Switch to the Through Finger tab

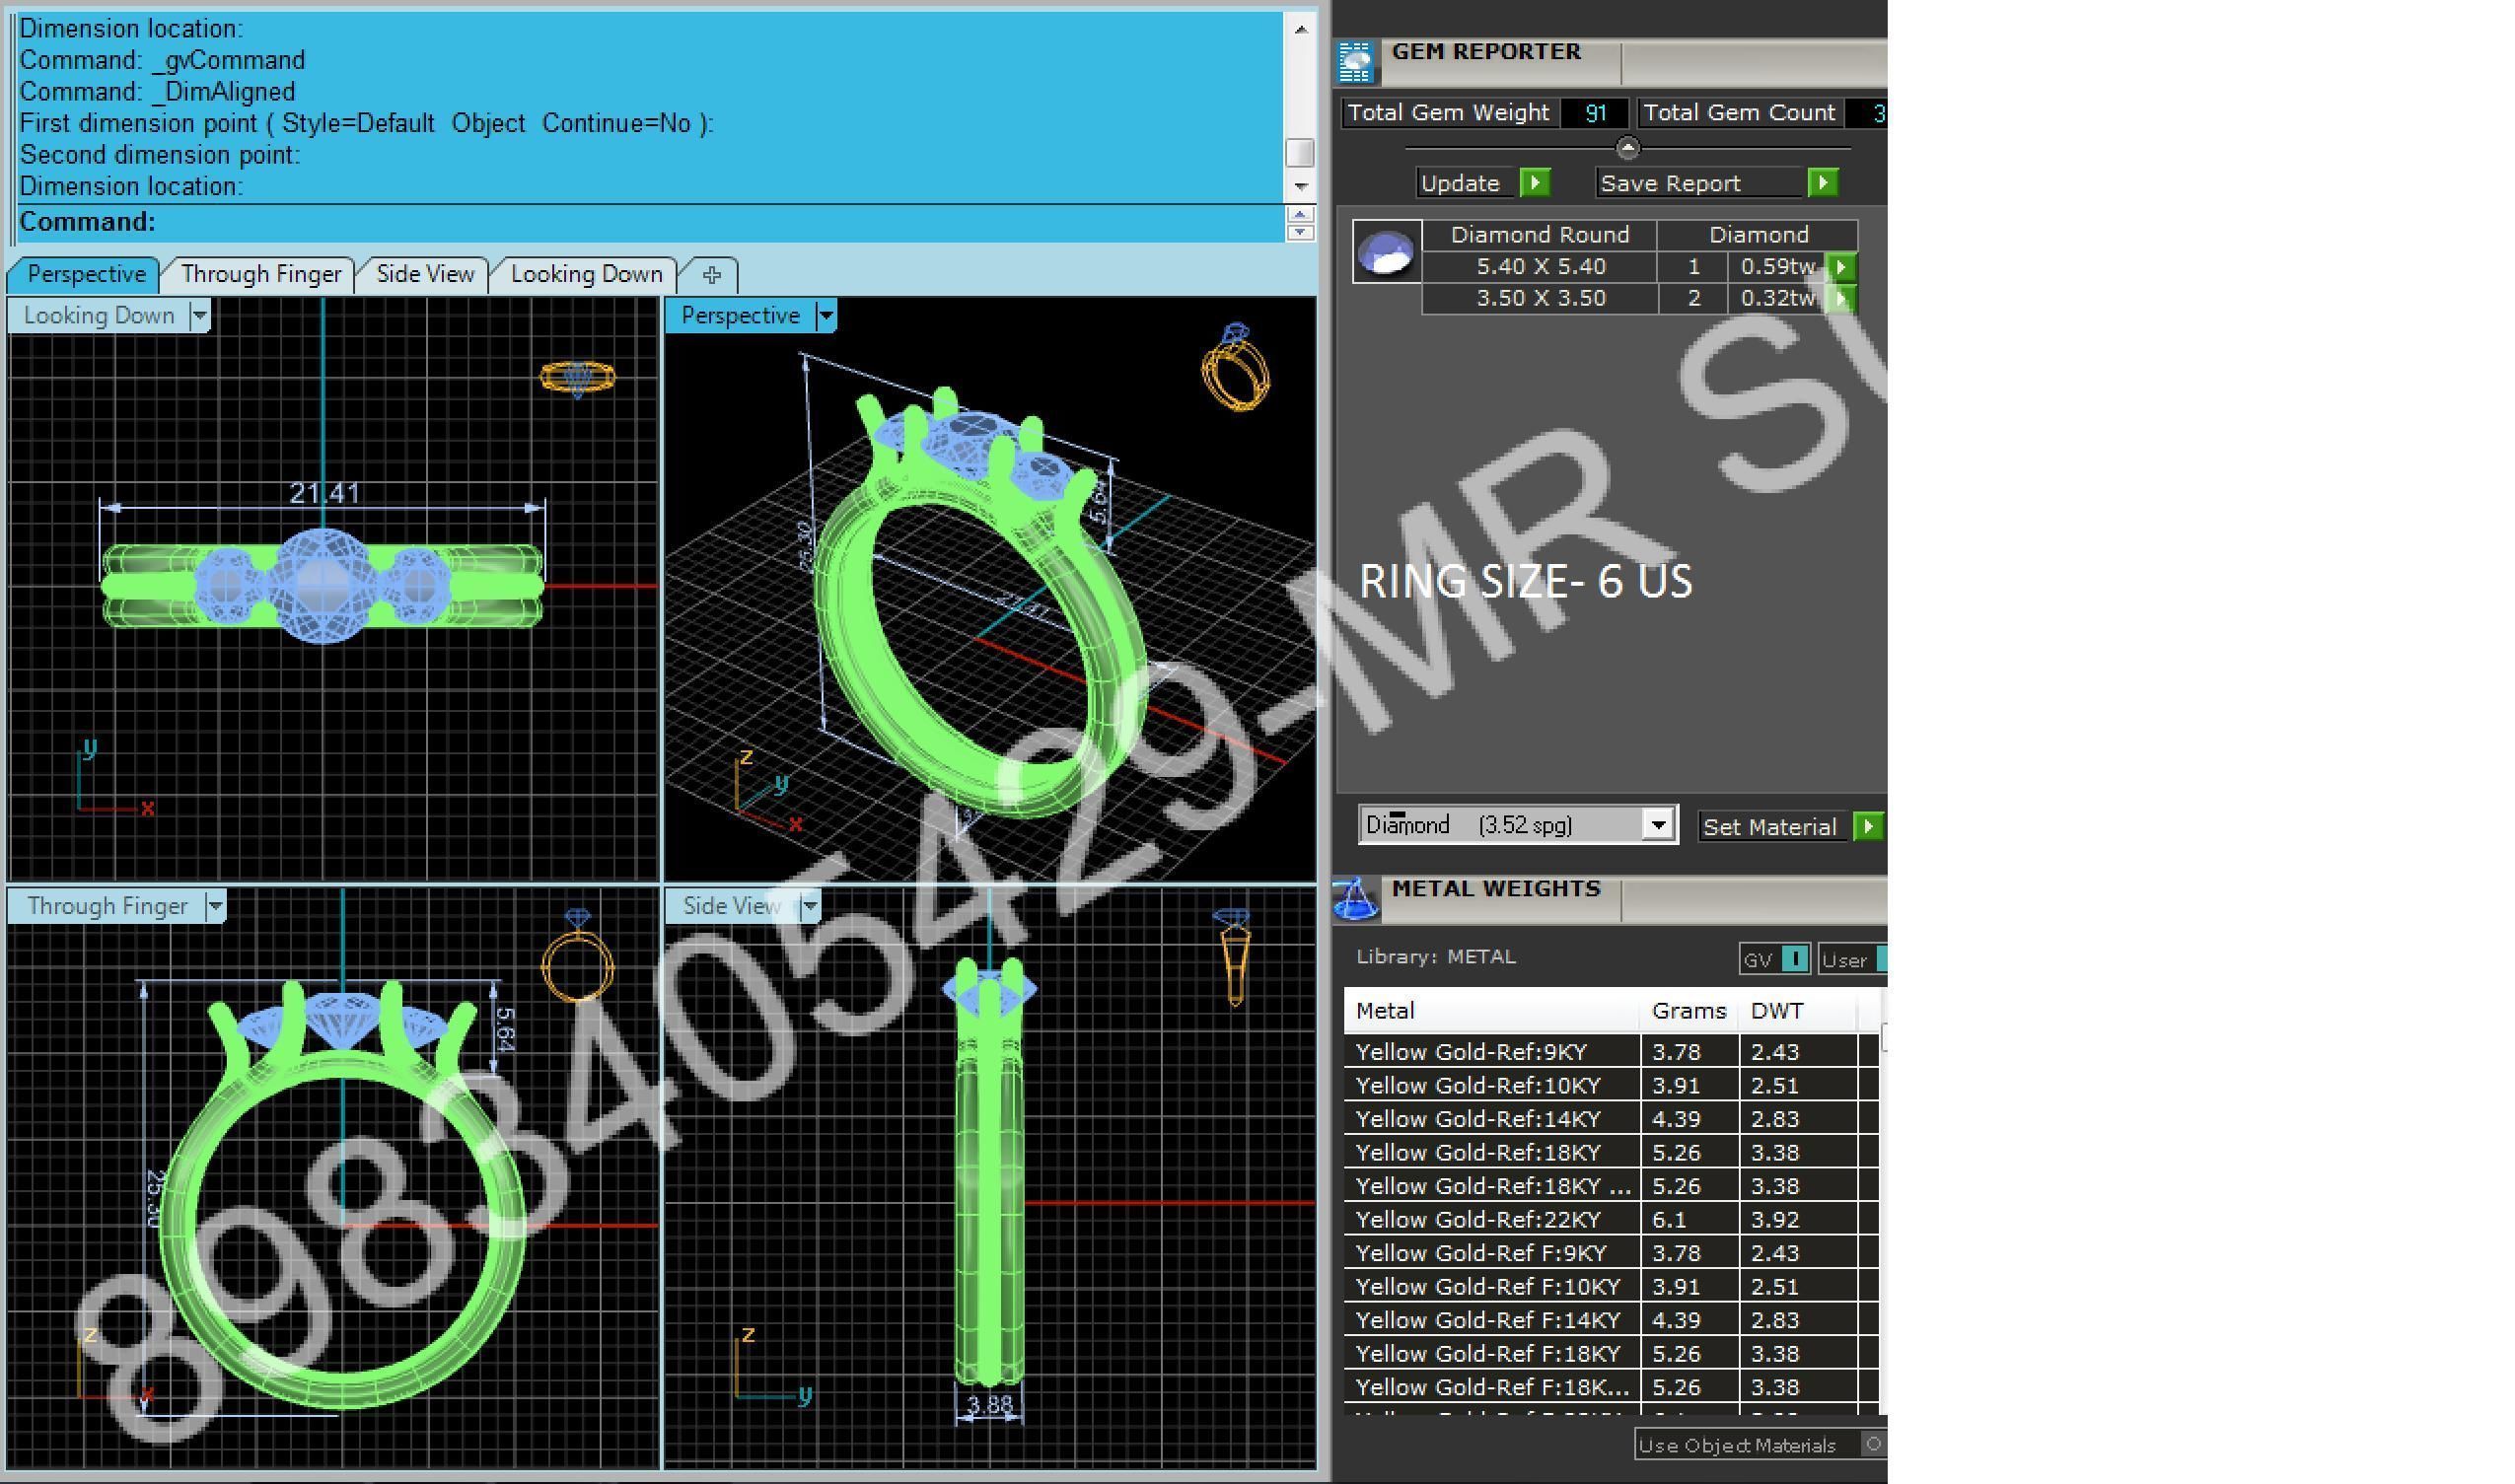260,275
